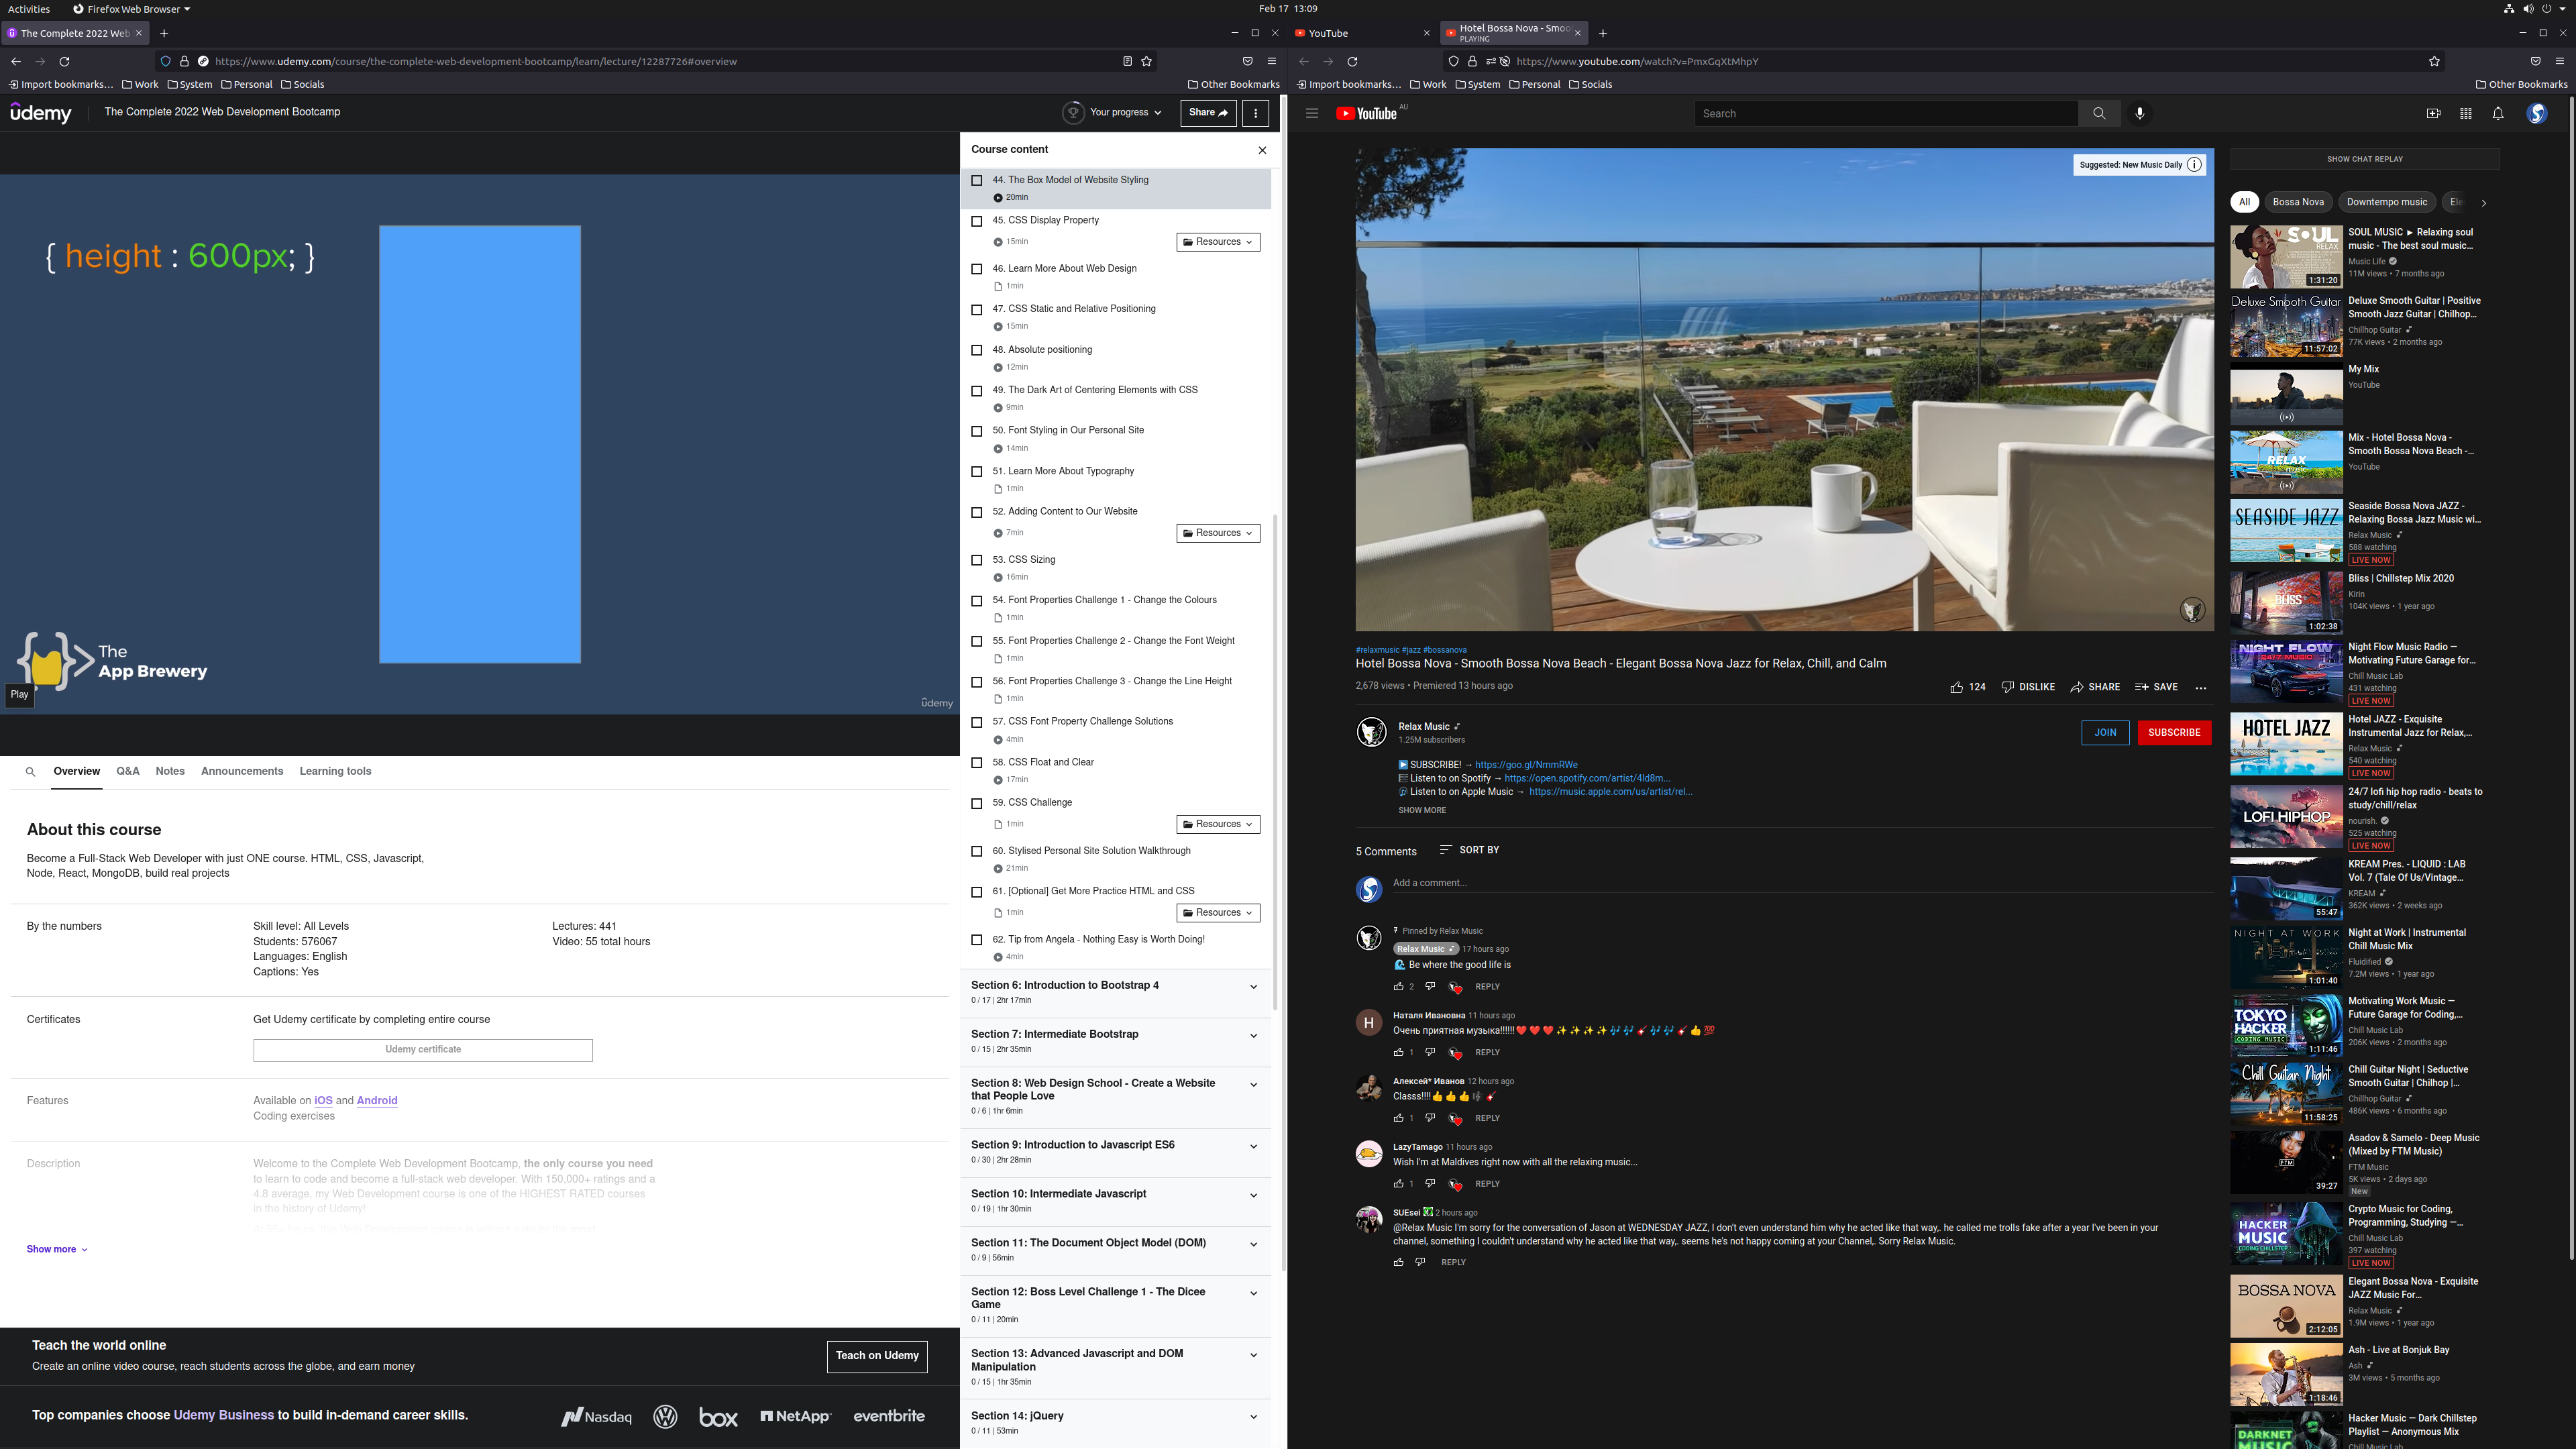Click the Resources icon next to lesson 45

click(x=1218, y=242)
